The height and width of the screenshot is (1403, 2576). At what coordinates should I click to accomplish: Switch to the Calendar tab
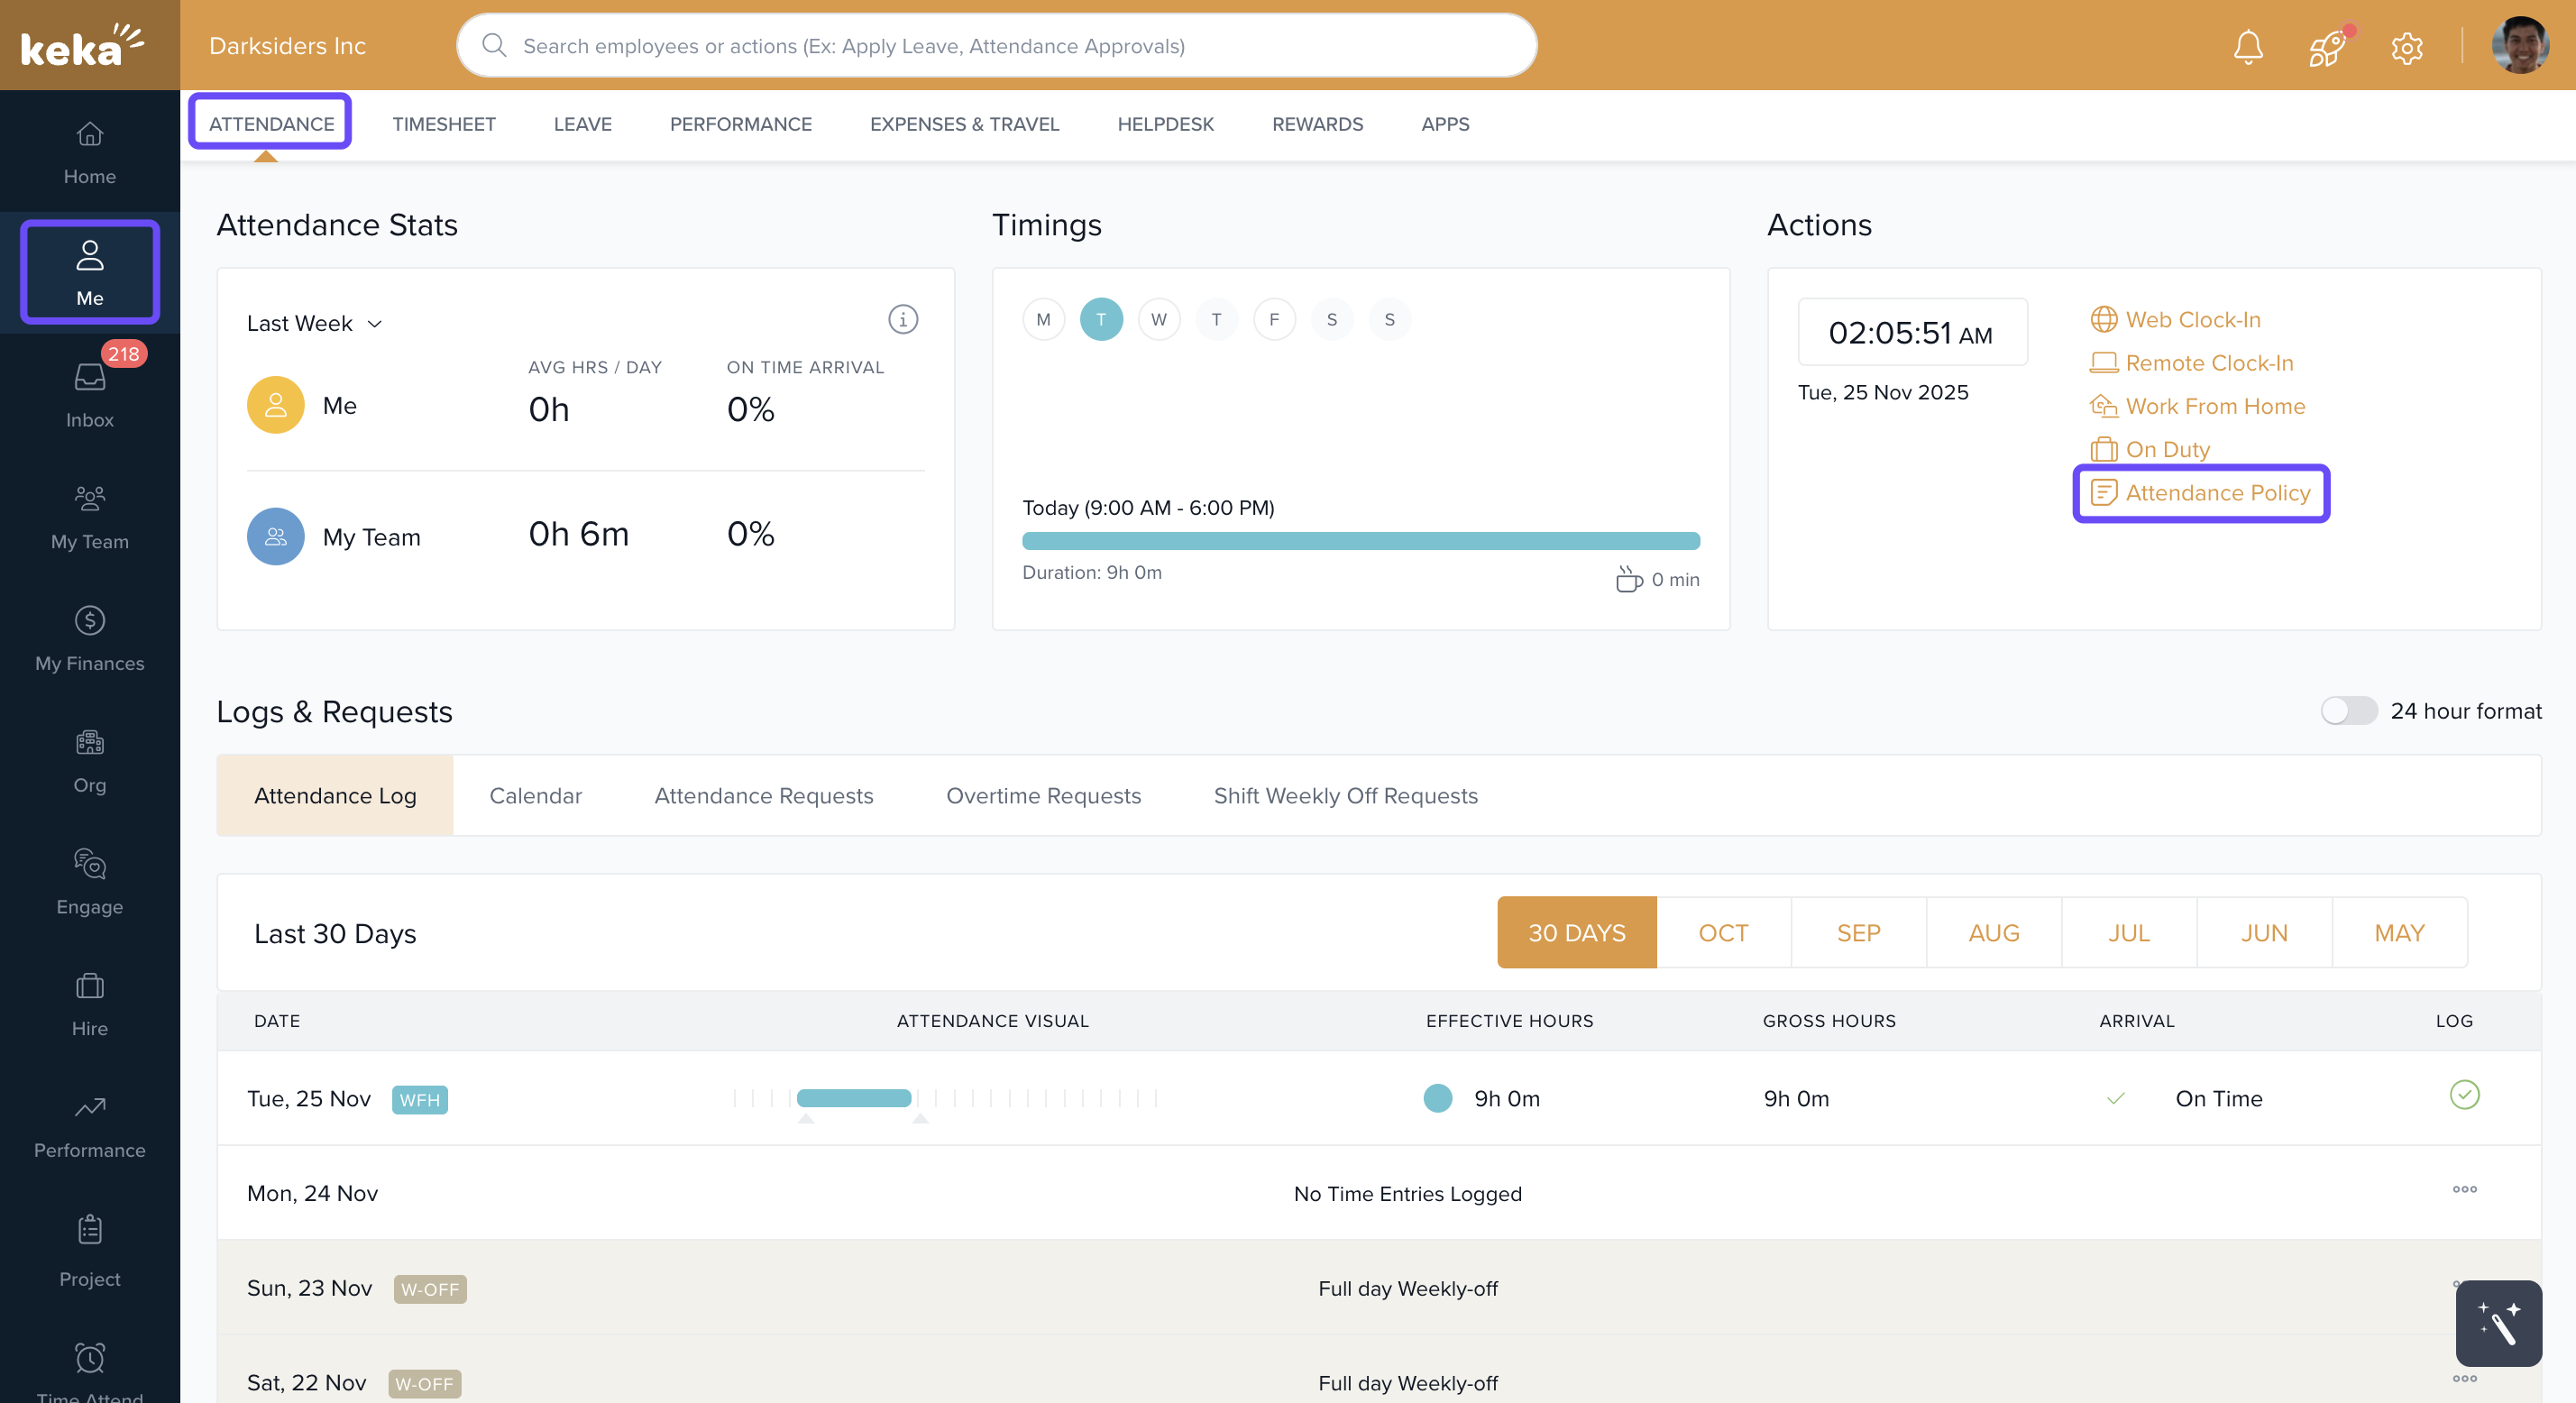(535, 796)
